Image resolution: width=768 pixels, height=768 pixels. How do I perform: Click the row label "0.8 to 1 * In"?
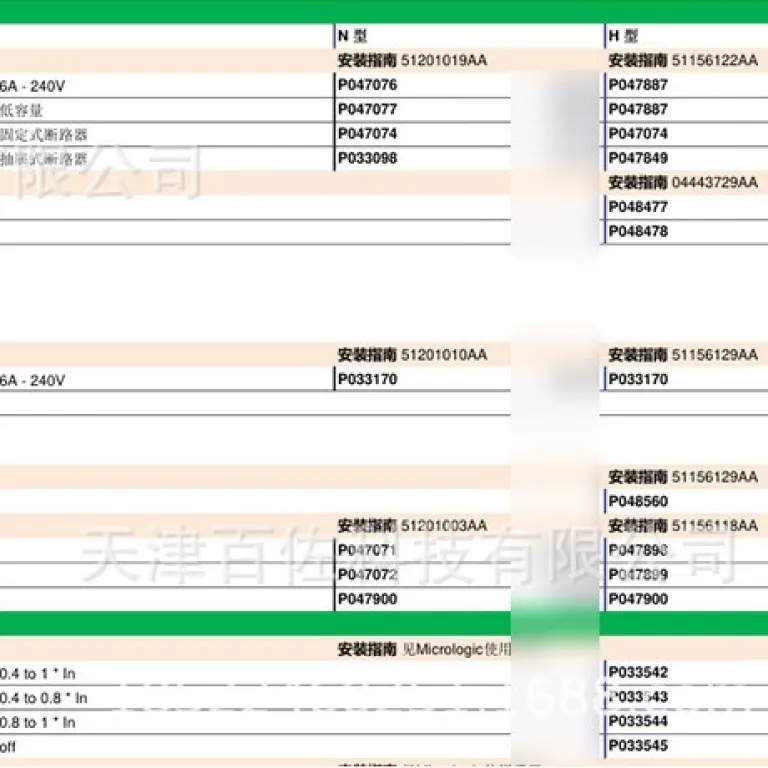click(38, 722)
